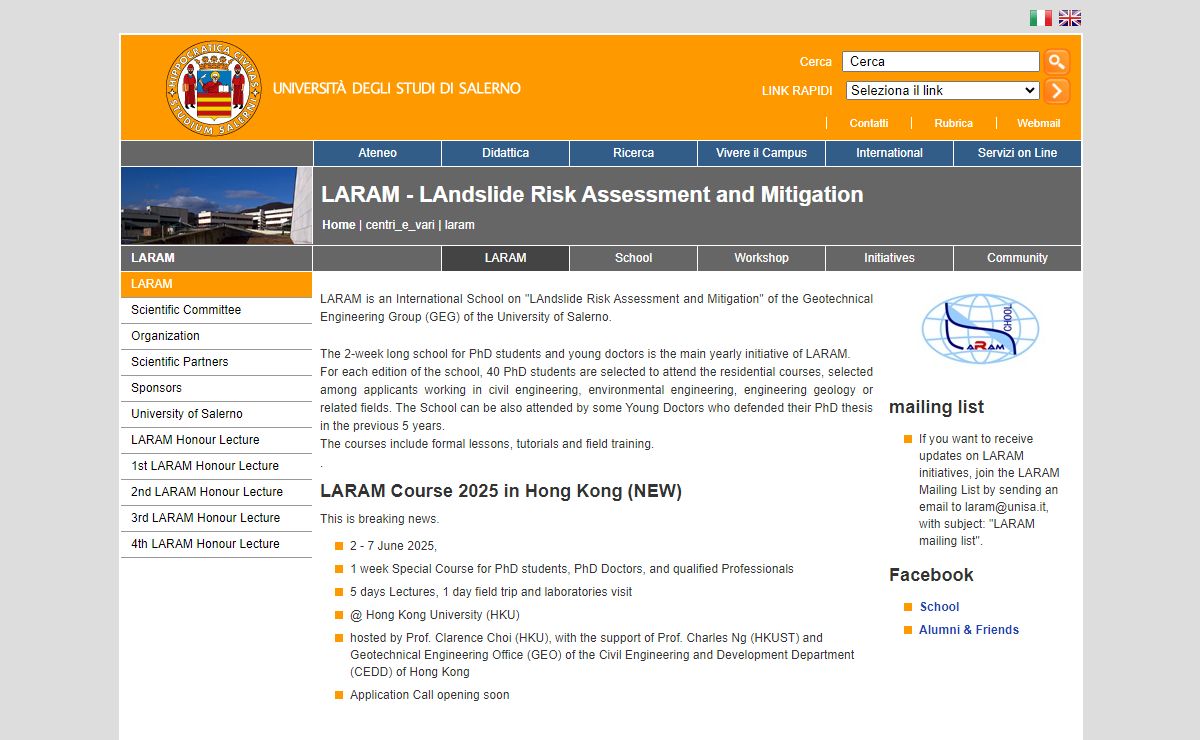Click the '2 - 7 June 2025,' bullet
The width and height of the screenshot is (1200, 740).
point(393,546)
